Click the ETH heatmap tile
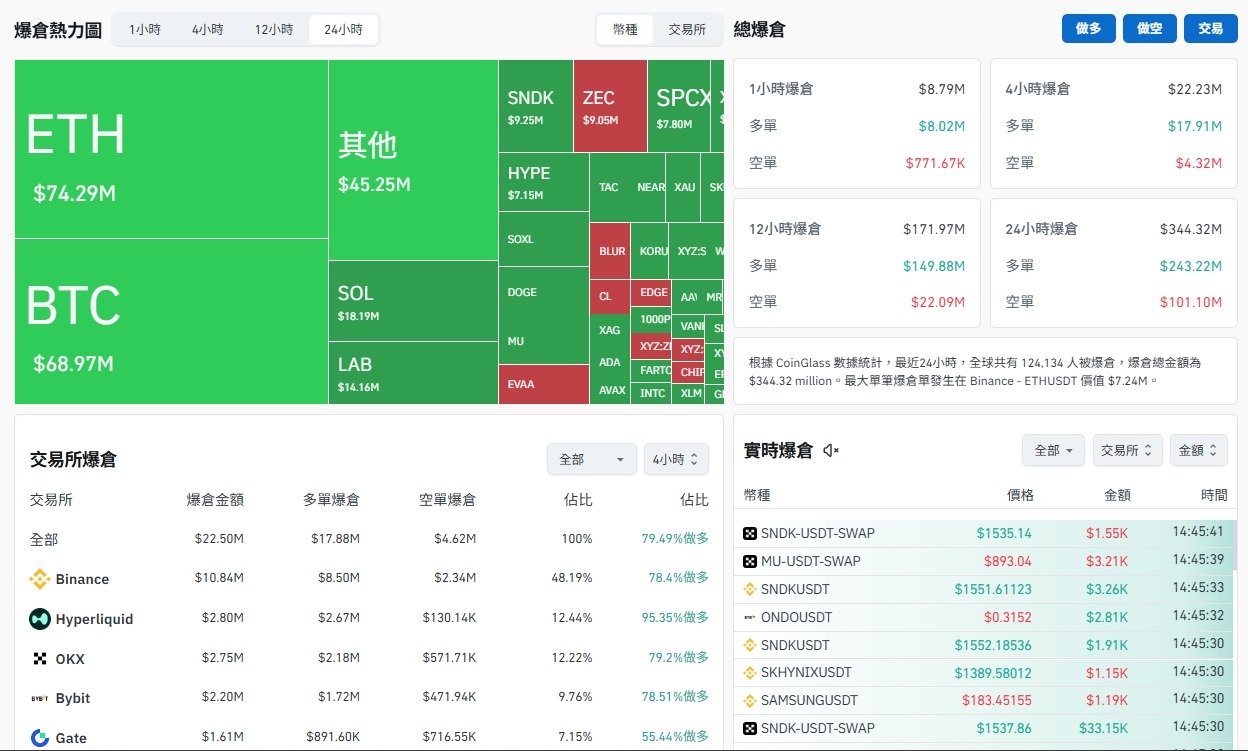This screenshot has height=751, width=1248. click(171, 149)
